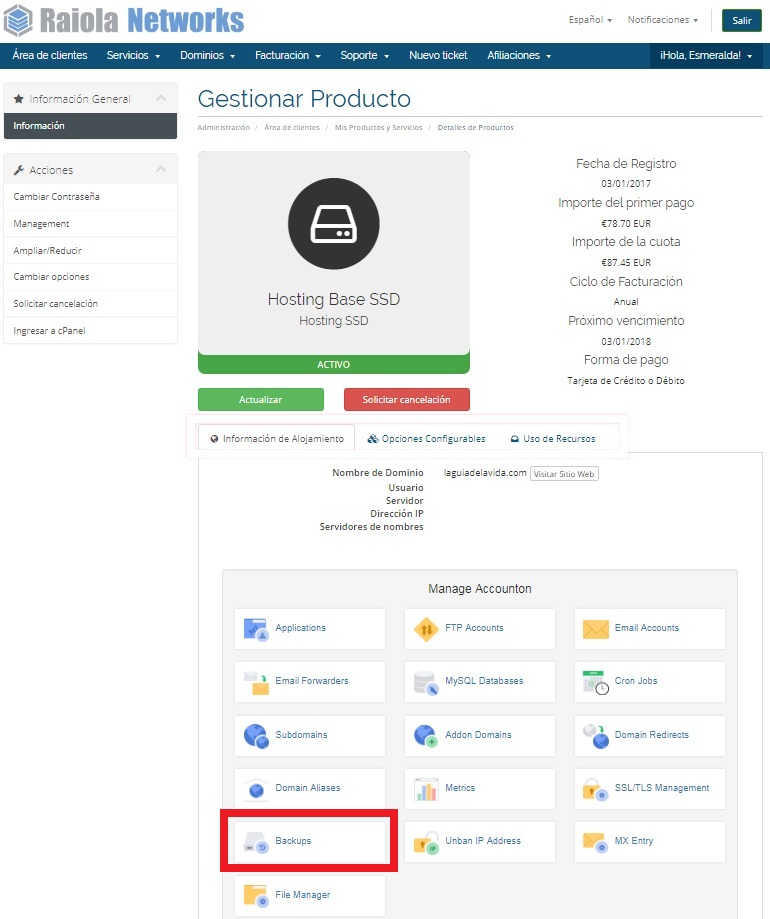Collapse the Información General panel
The image size is (770, 919).
pos(161,99)
